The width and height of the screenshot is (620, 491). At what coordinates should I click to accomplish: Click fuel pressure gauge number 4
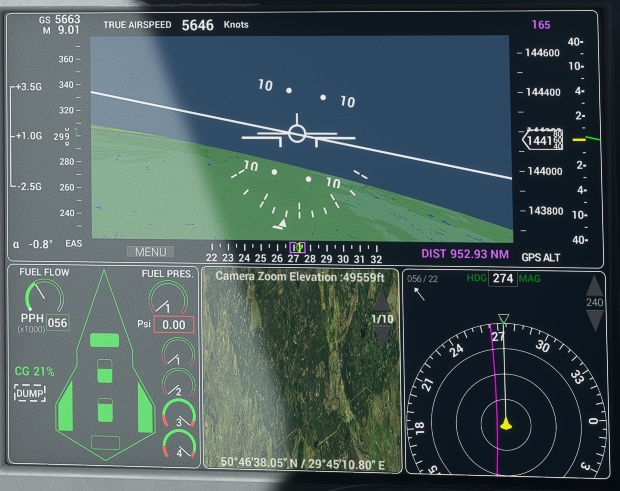180,444
